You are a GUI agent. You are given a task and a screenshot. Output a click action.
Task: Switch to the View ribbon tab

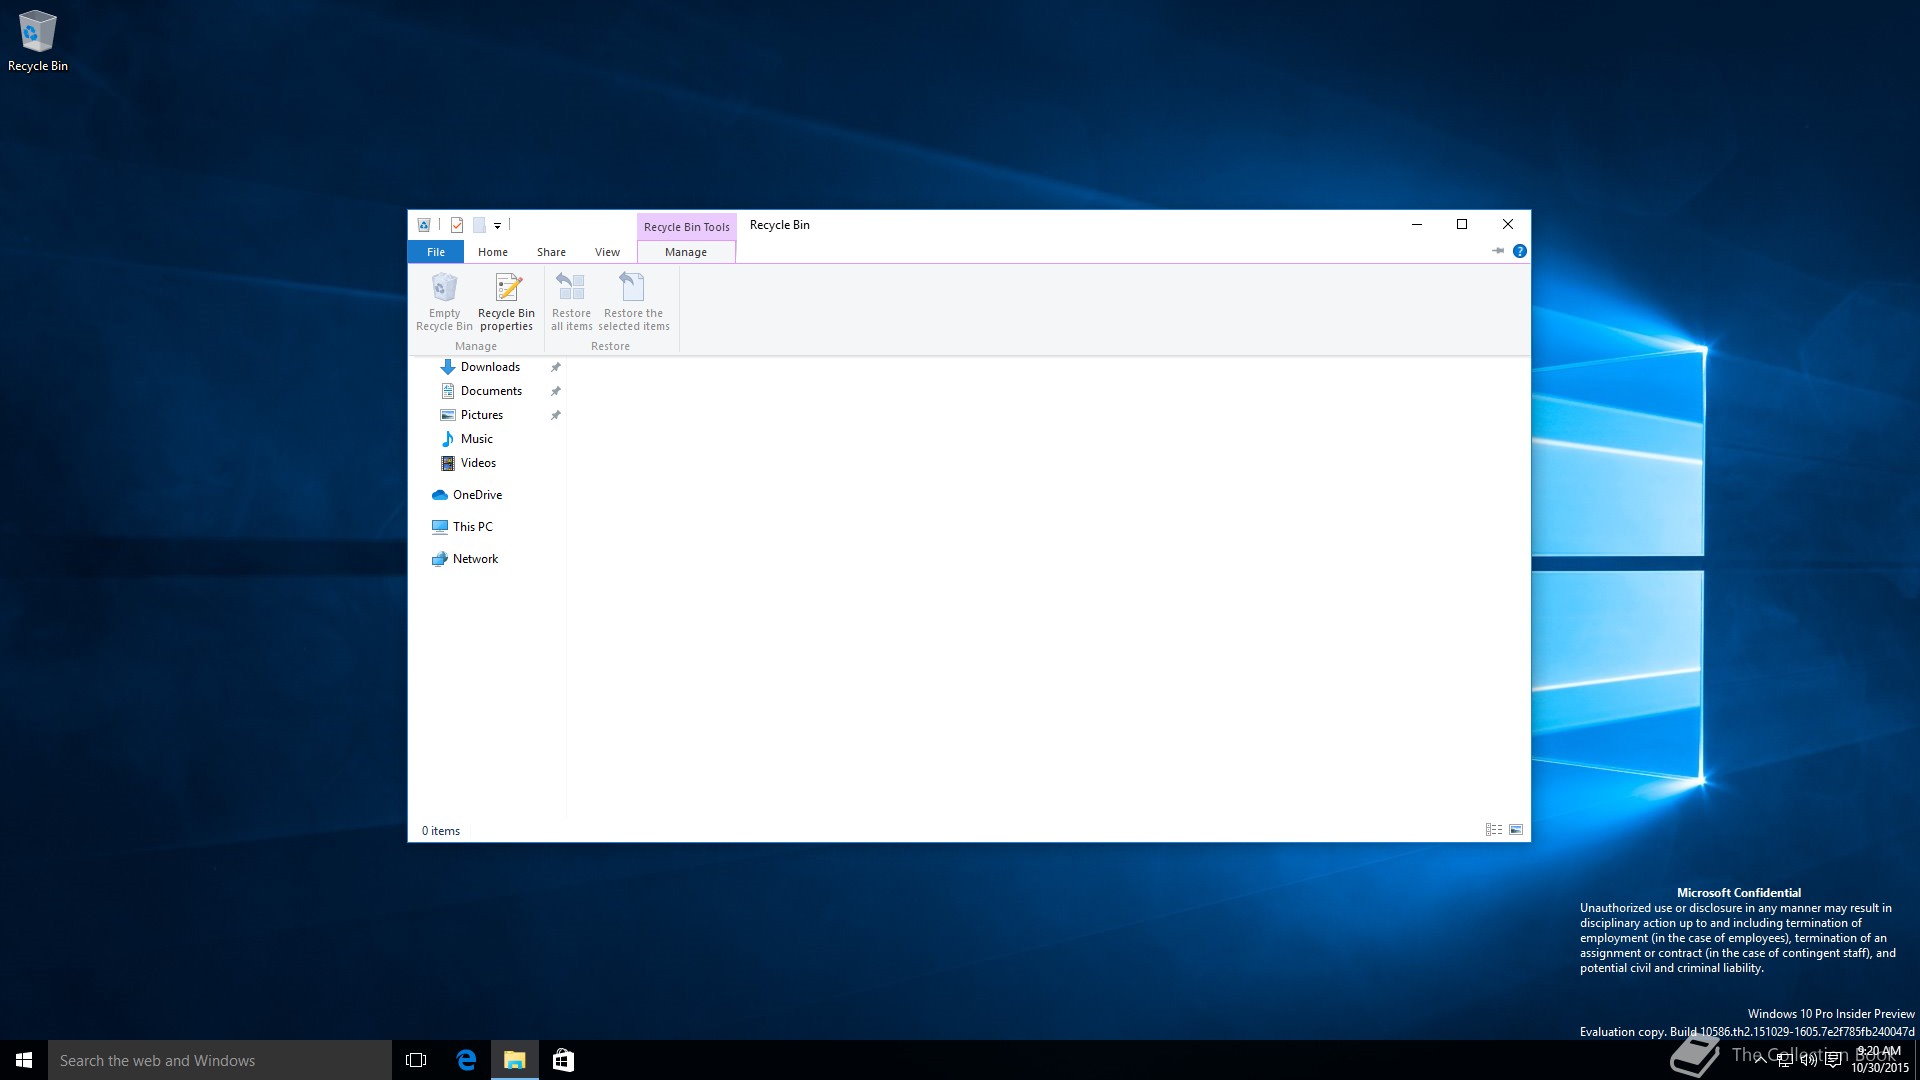pyautogui.click(x=607, y=252)
